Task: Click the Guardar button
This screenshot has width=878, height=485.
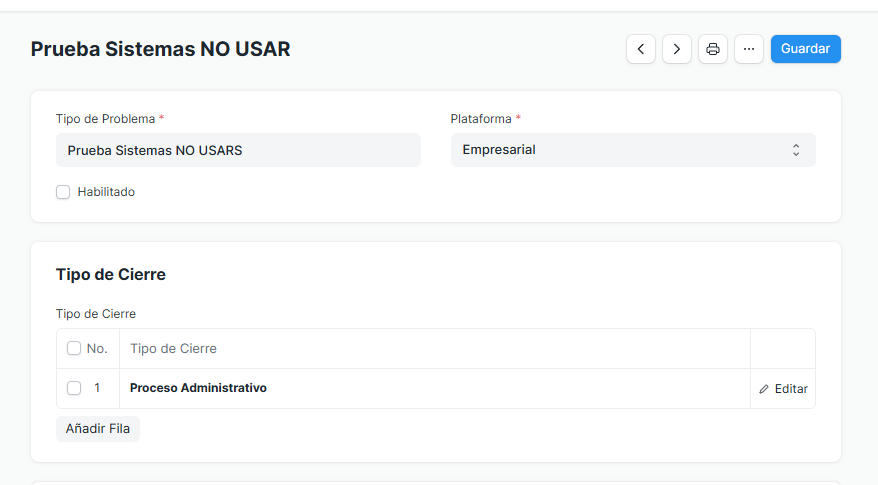Action: (805, 49)
